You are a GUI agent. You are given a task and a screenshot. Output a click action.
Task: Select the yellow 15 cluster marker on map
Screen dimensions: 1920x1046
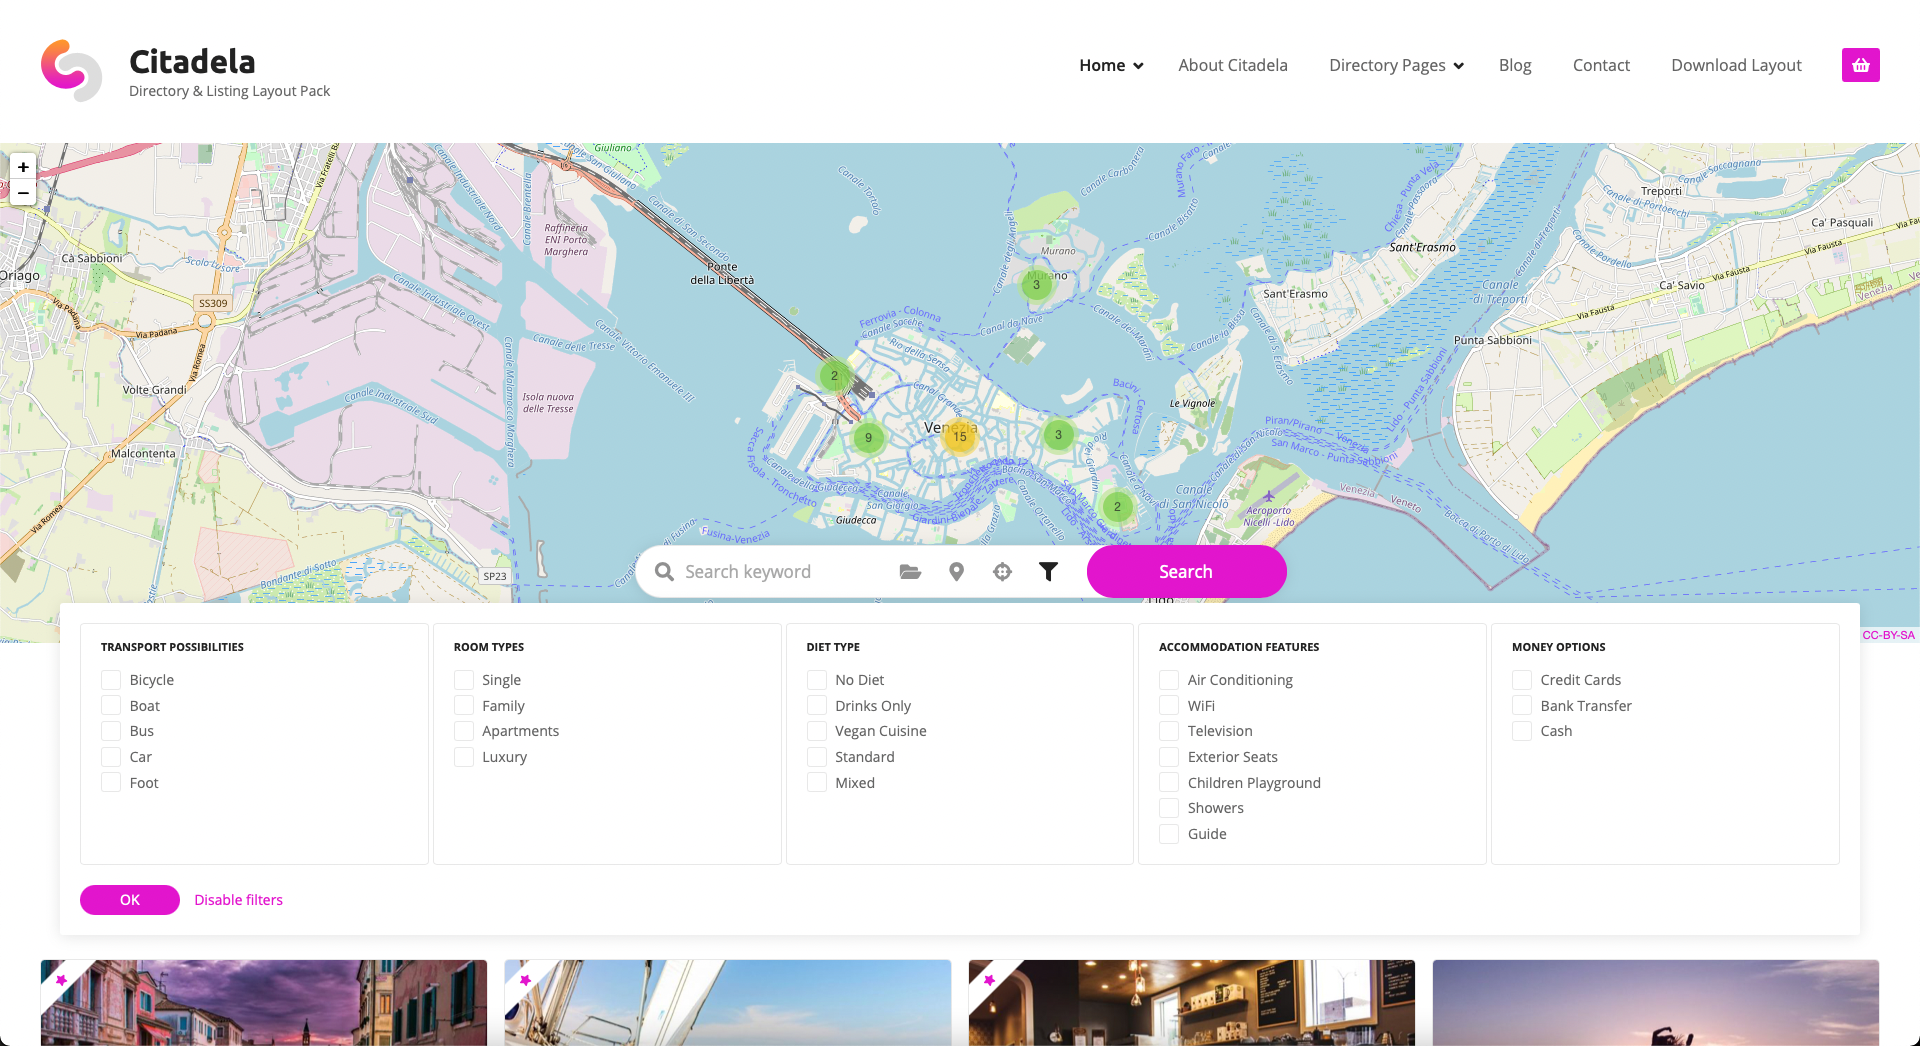tap(960, 437)
